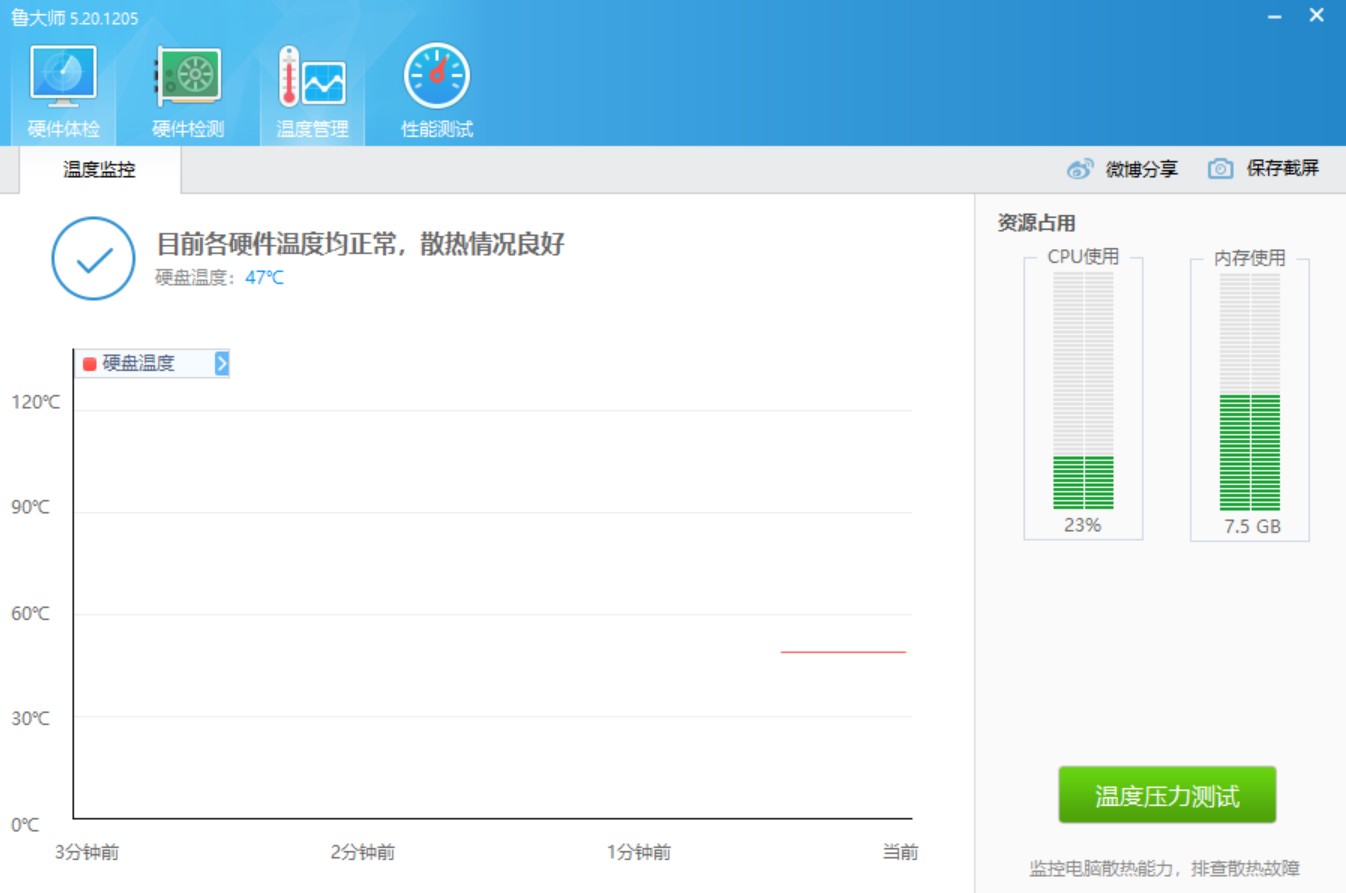1346x893 pixels.
Task: Click the camera icon for saving screenshot
Action: (x=1220, y=169)
